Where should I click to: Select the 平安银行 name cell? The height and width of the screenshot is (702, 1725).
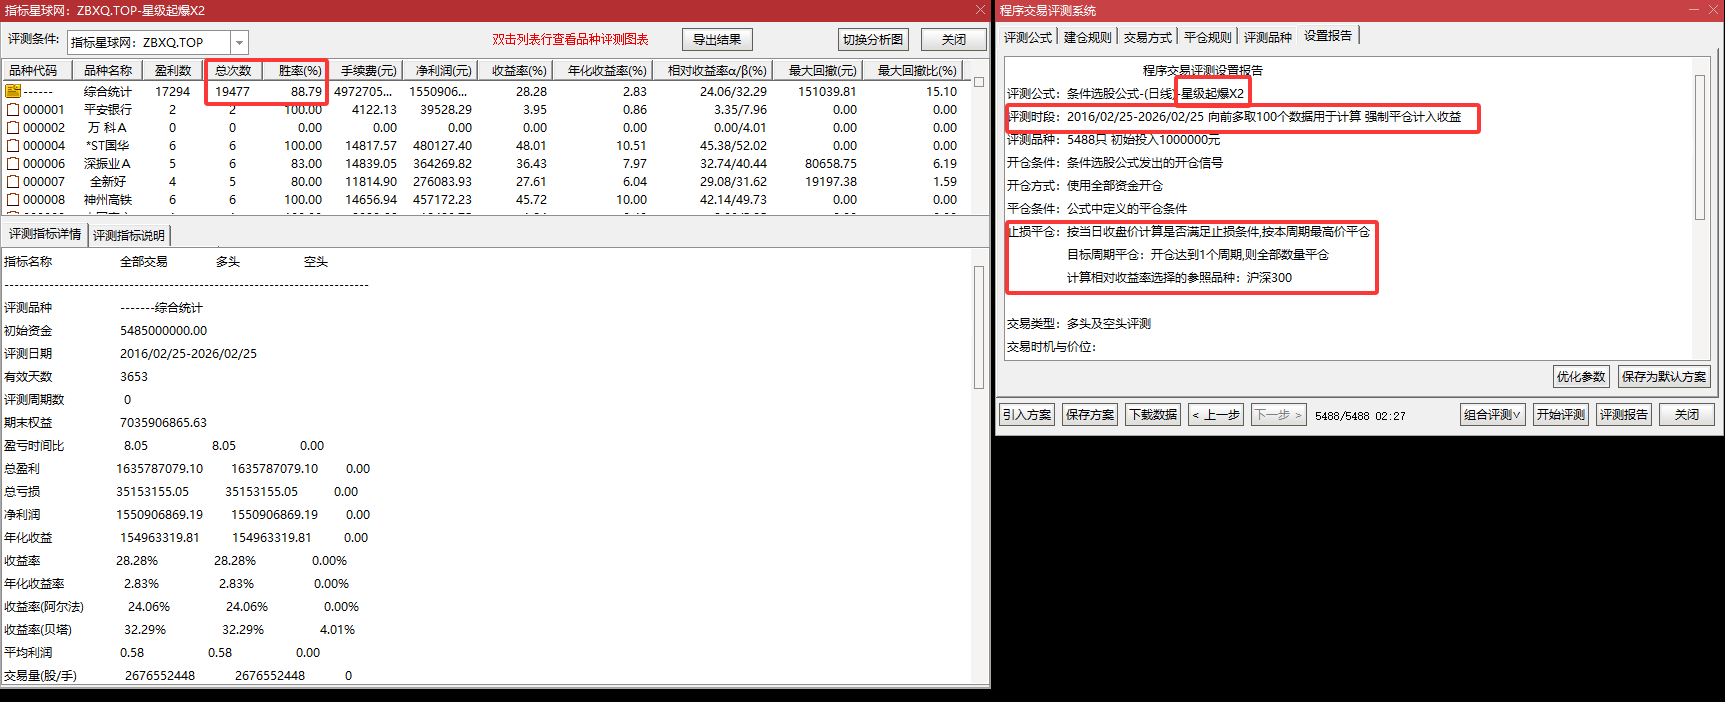[108, 109]
